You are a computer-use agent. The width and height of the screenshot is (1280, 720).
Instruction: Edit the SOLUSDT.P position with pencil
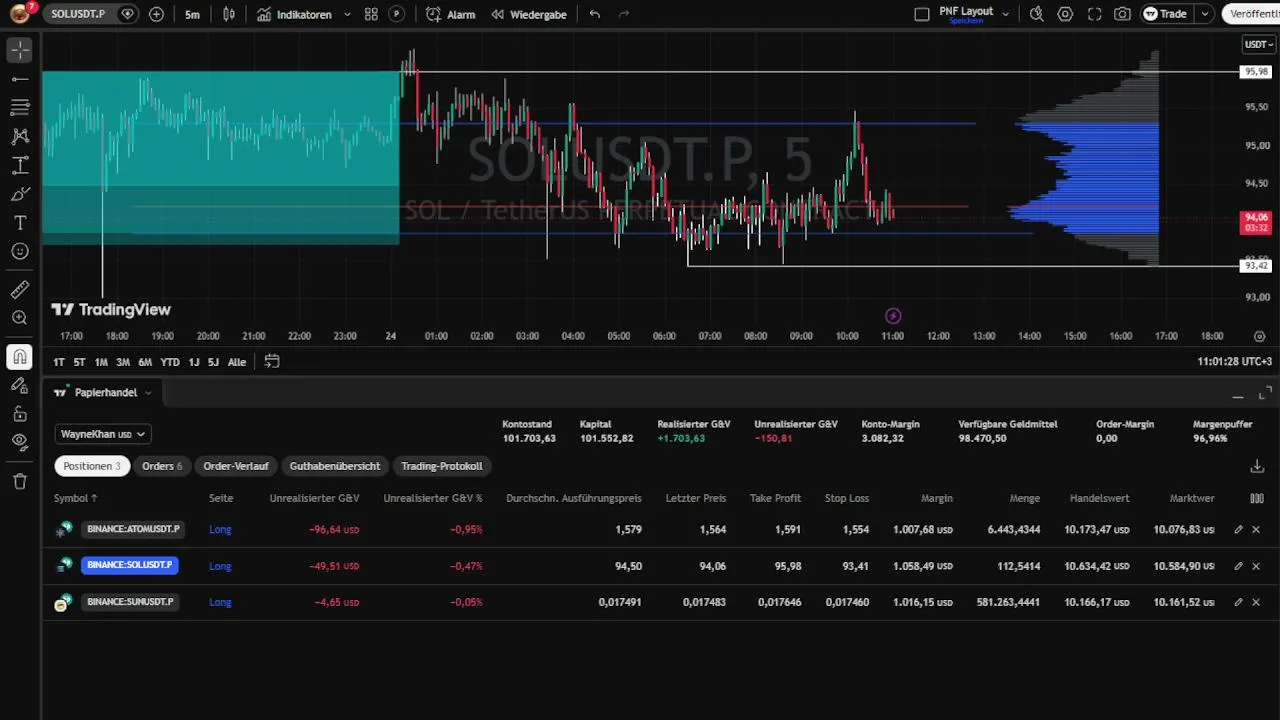pyautogui.click(x=1238, y=566)
